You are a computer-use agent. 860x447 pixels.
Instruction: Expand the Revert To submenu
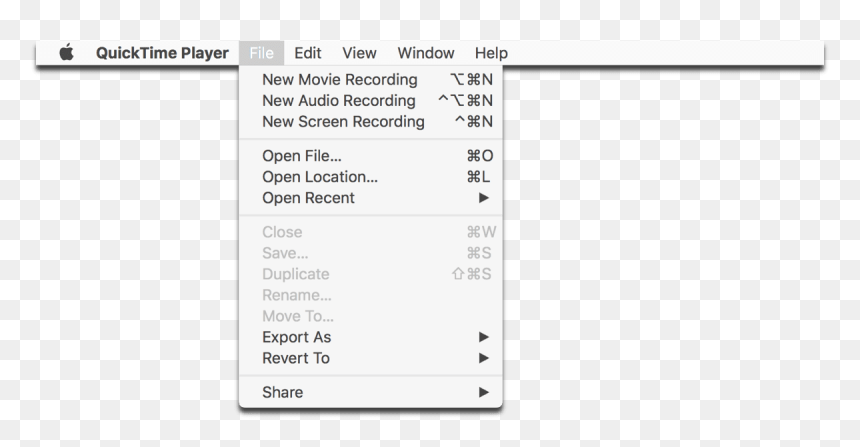371,358
